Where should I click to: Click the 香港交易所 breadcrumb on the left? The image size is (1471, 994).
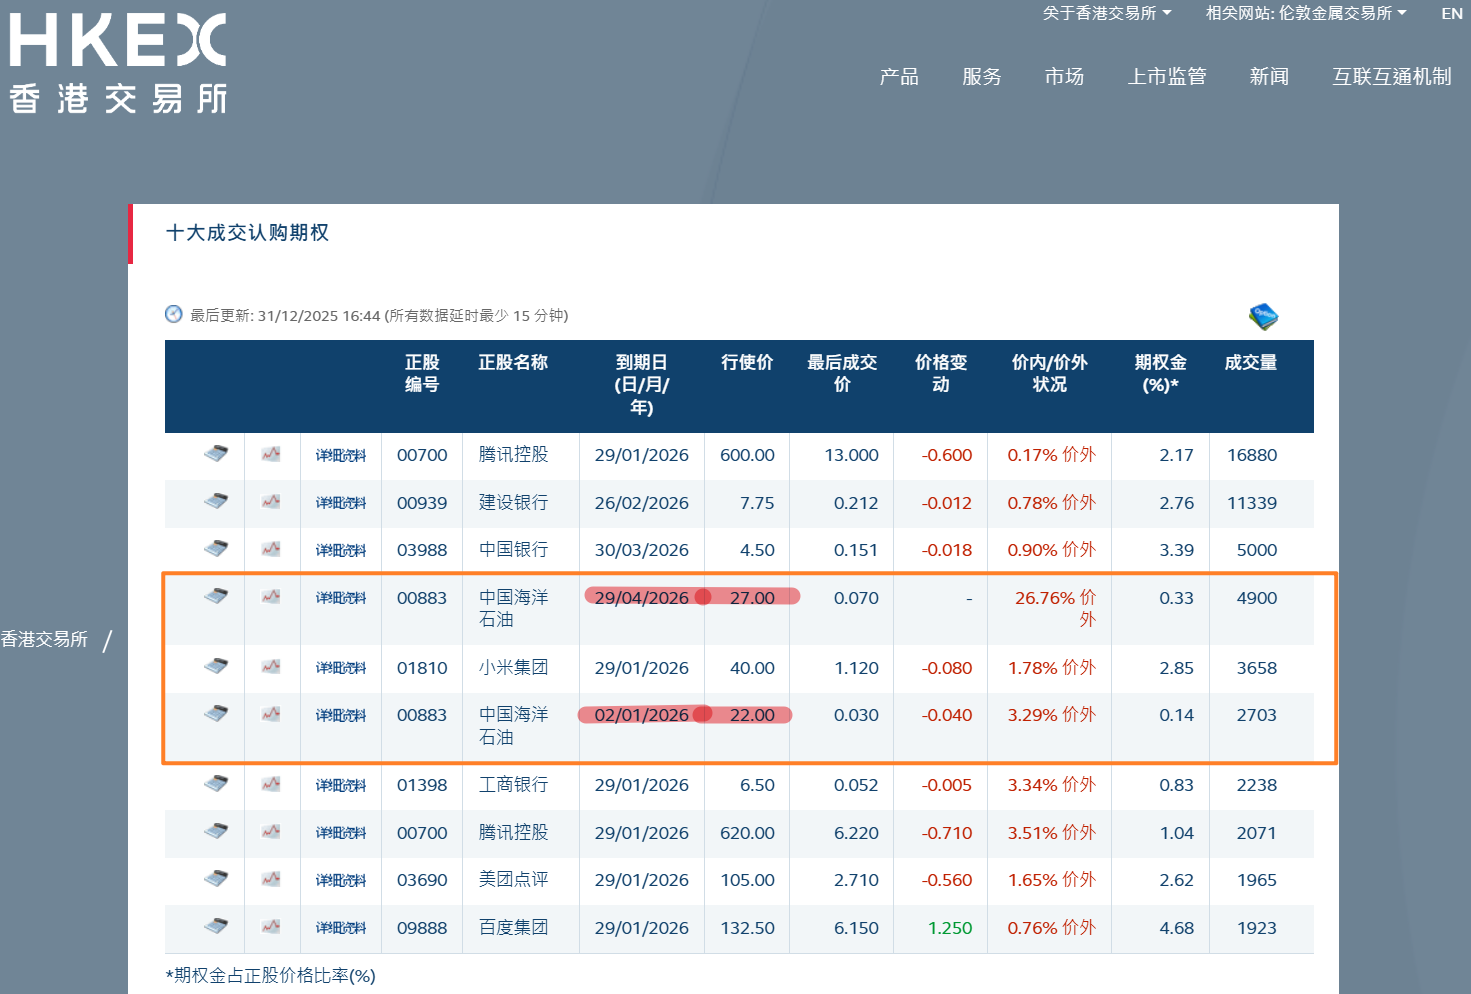(44, 639)
